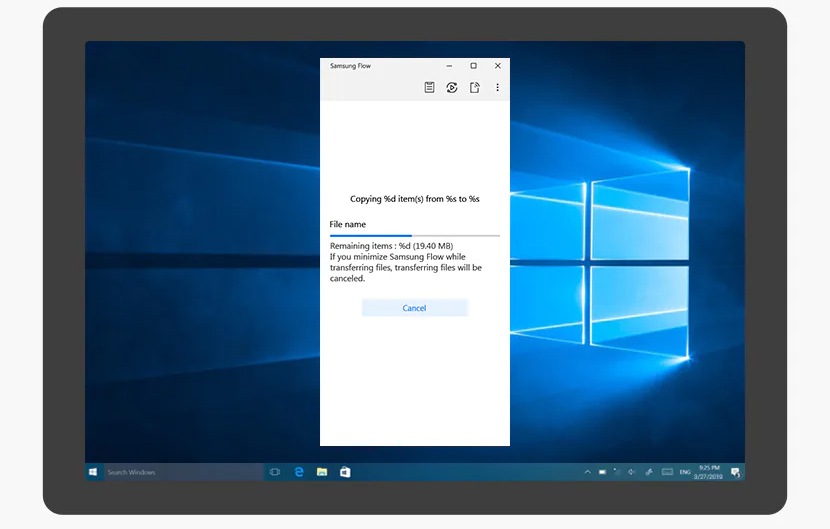Click the Smart View screen mirroring icon

point(452,88)
